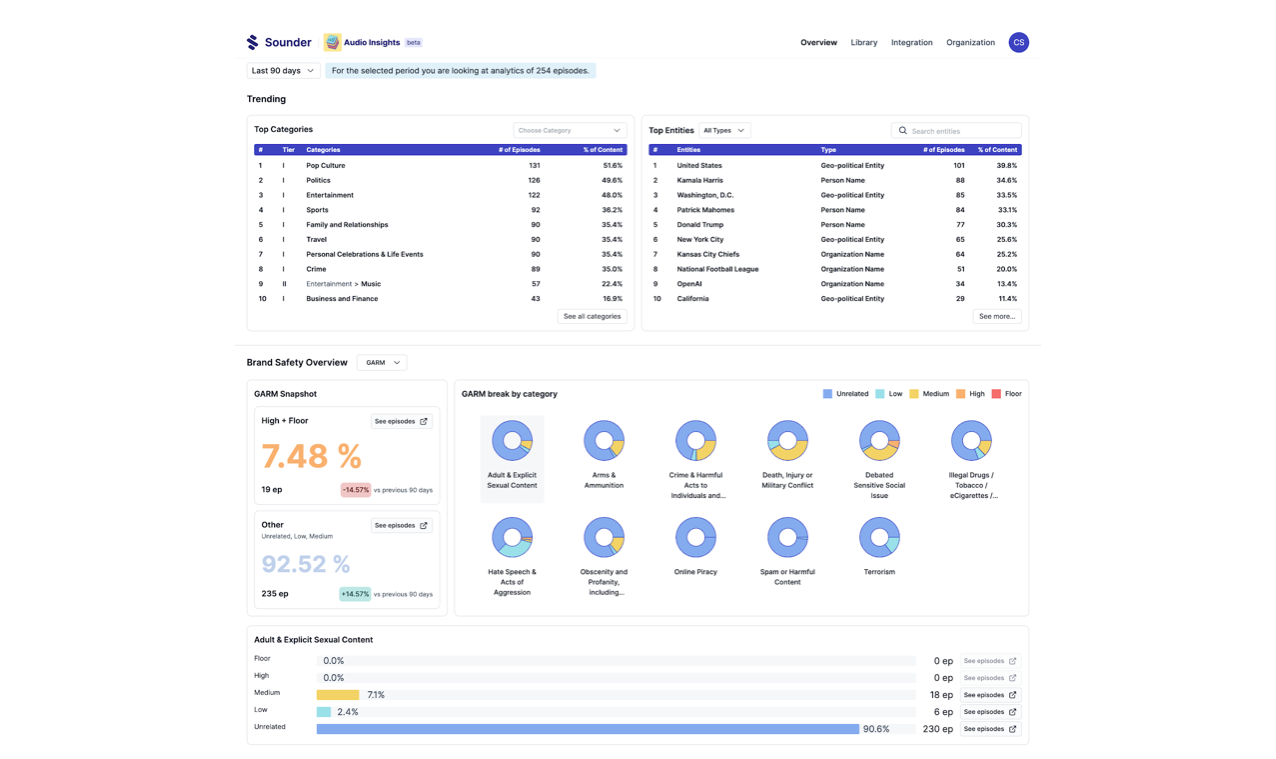
Task: Open external link icon in Unrelated row
Action: point(1013,729)
